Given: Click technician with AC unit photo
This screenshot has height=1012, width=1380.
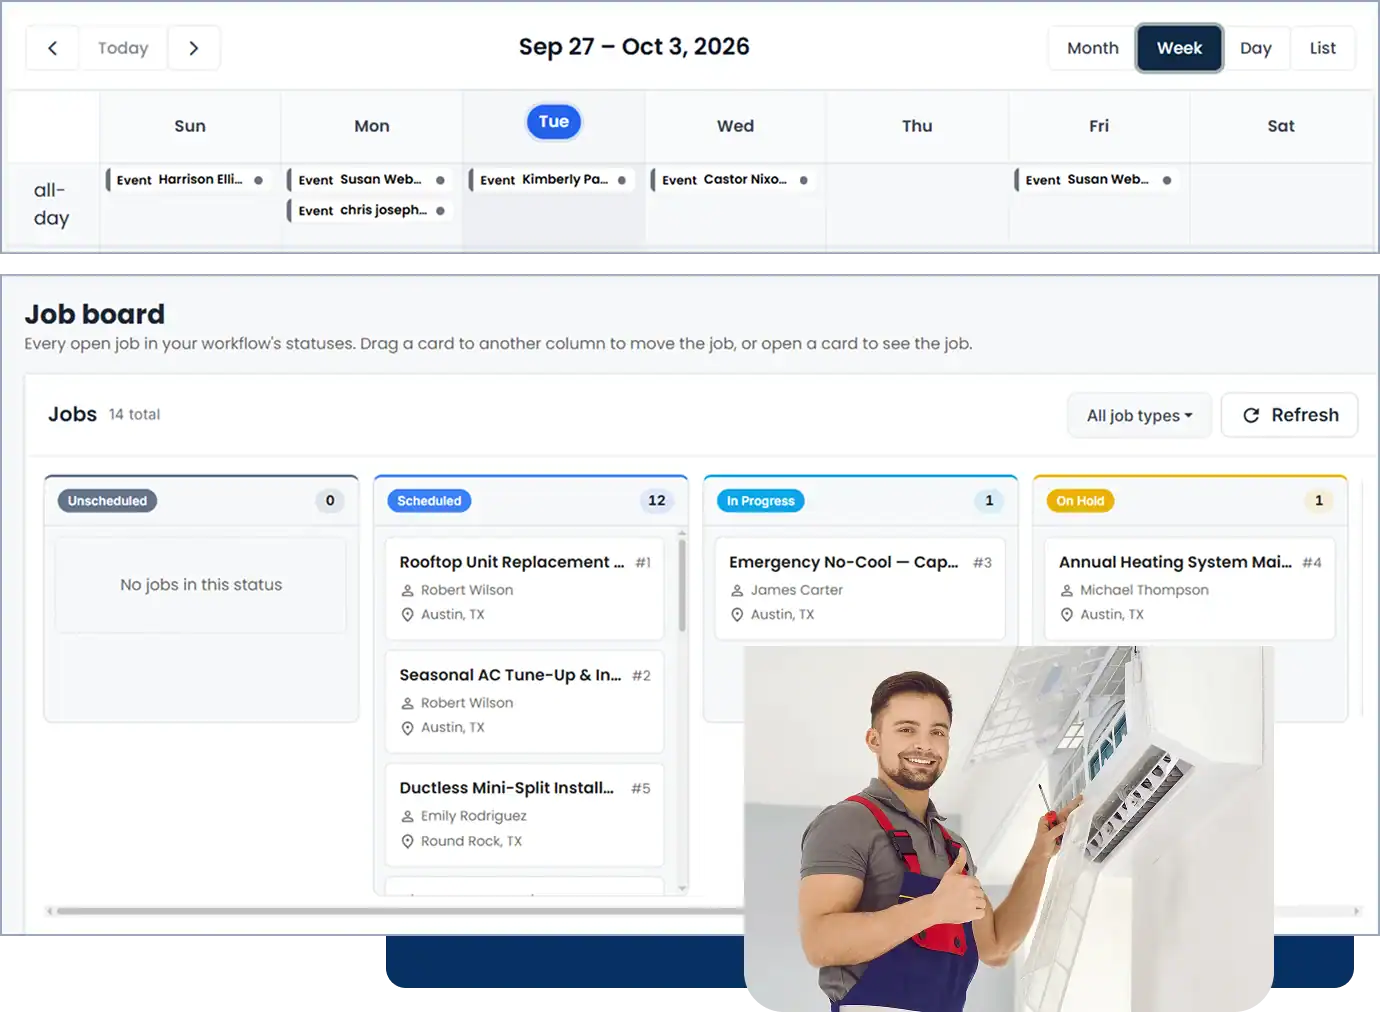Looking at the screenshot, I should 1009,828.
